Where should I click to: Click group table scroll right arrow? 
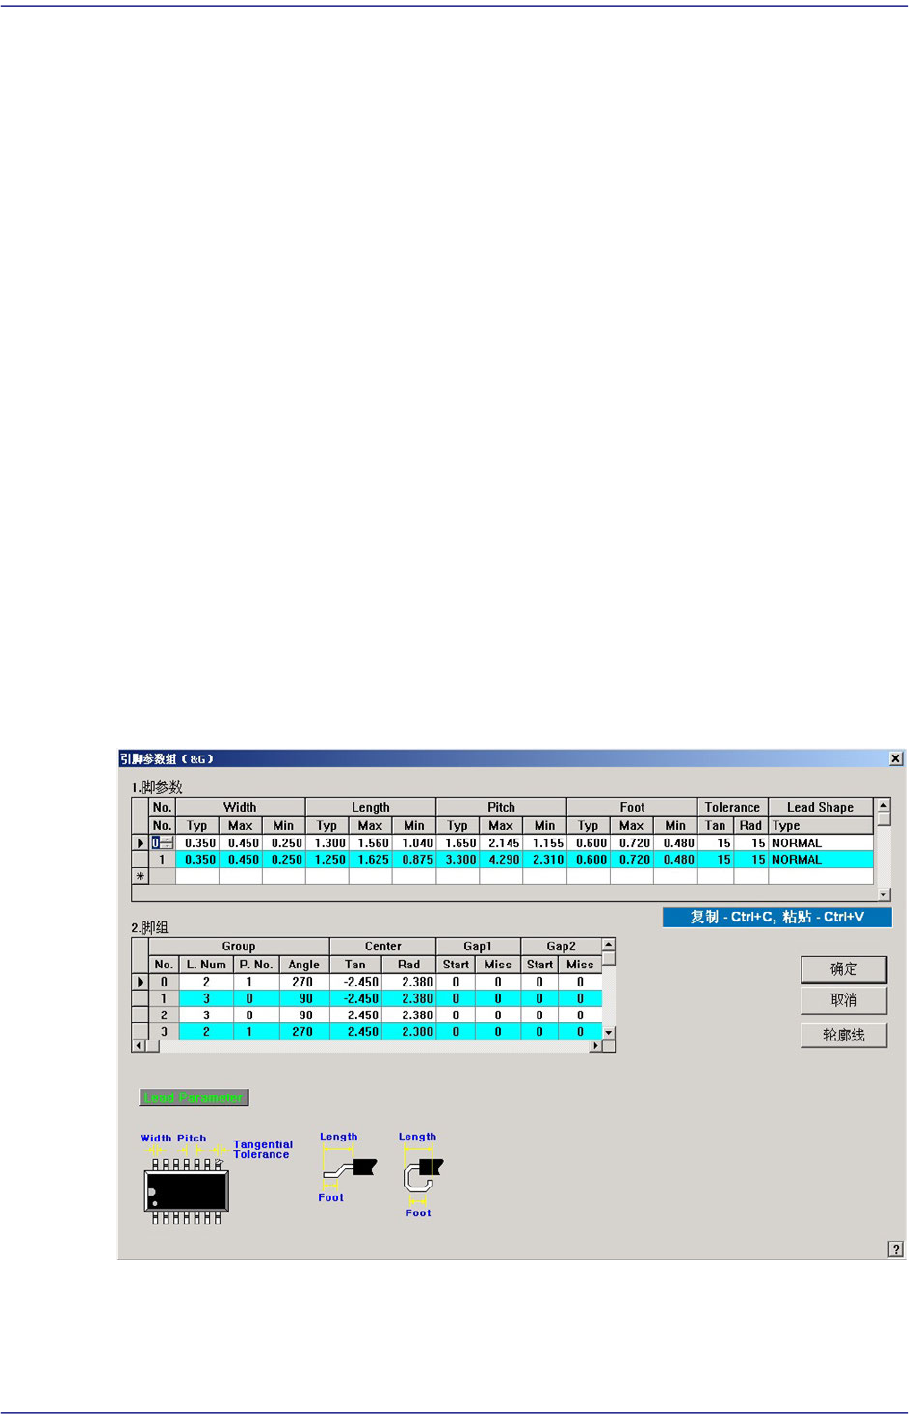(596, 1046)
